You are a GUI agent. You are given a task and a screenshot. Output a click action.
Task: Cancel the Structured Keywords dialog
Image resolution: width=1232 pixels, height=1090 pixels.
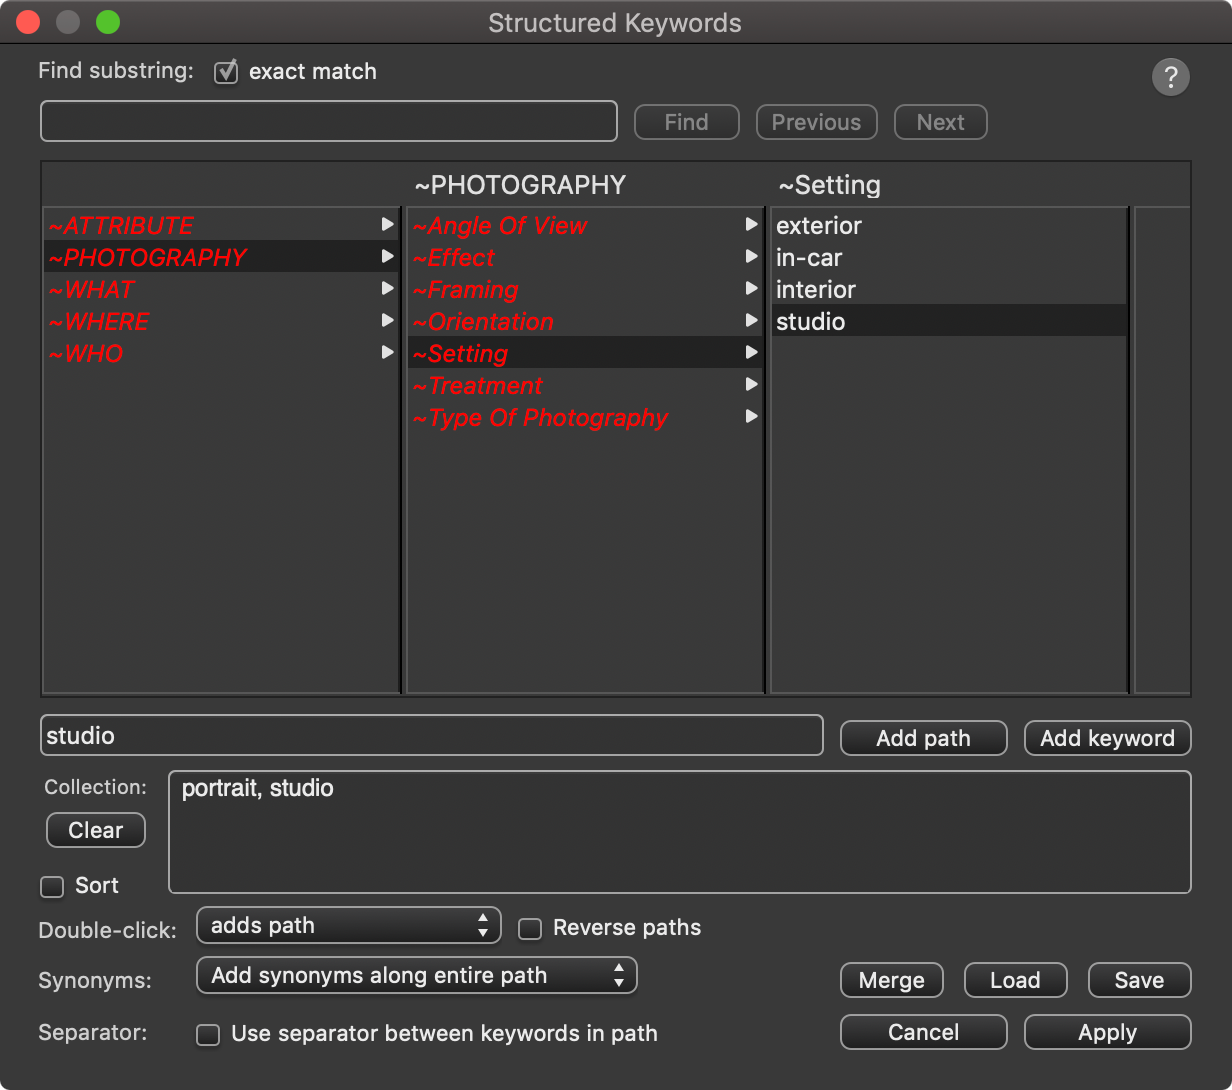click(x=924, y=1032)
